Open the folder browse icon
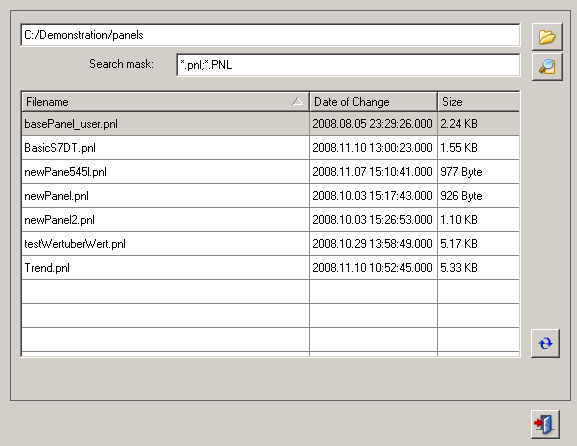The height and width of the screenshot is (446, 577). coord(547,37)
